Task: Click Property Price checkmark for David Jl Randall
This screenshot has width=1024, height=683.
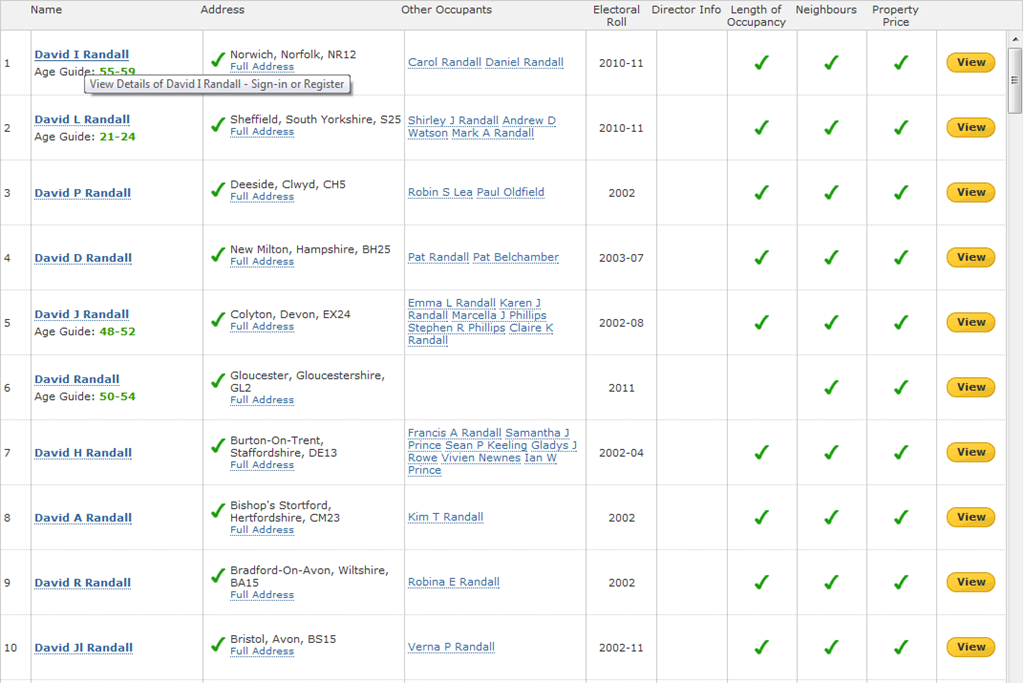Action: pyautogui.click(x=901, y=647)
